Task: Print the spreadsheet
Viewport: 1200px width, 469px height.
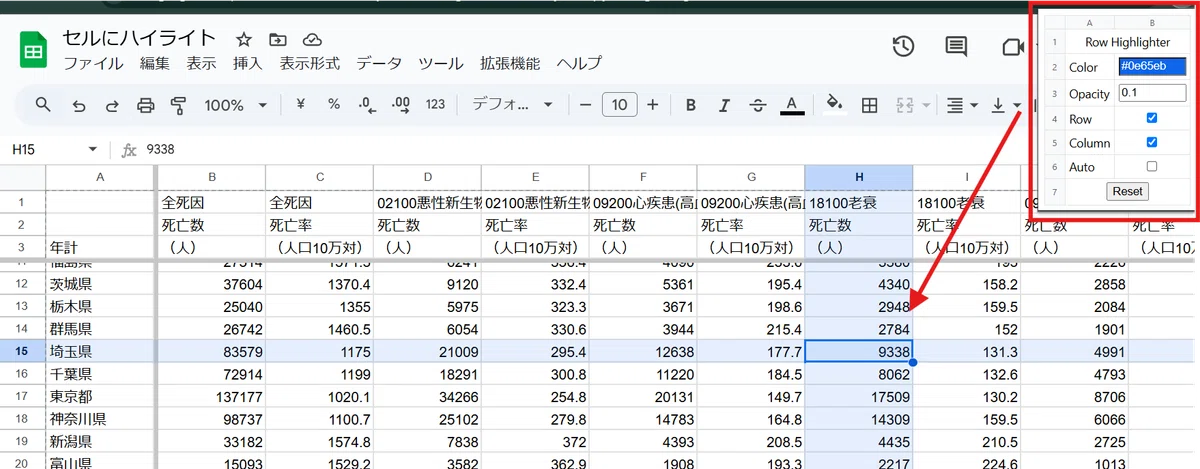Action: click(x=146, y=105)
